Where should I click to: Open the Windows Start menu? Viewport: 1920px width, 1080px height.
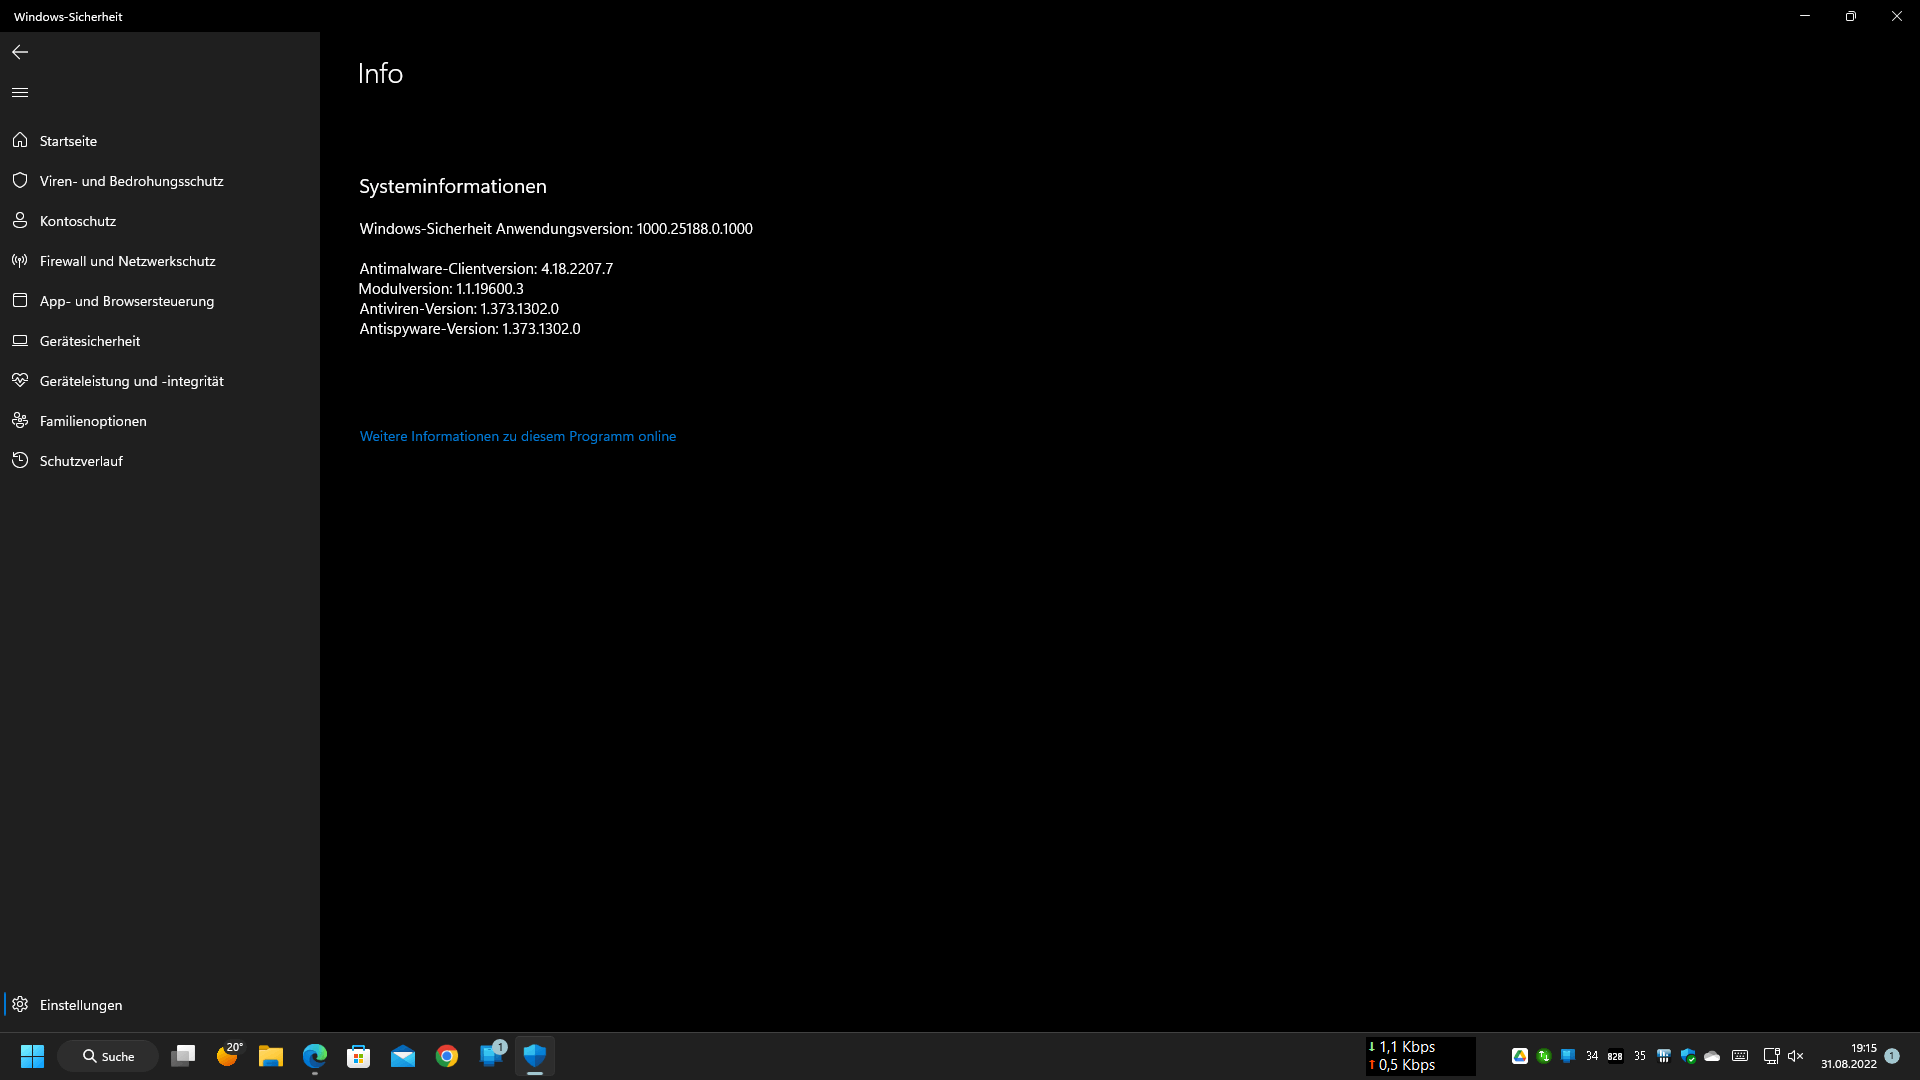point(33,1056)
